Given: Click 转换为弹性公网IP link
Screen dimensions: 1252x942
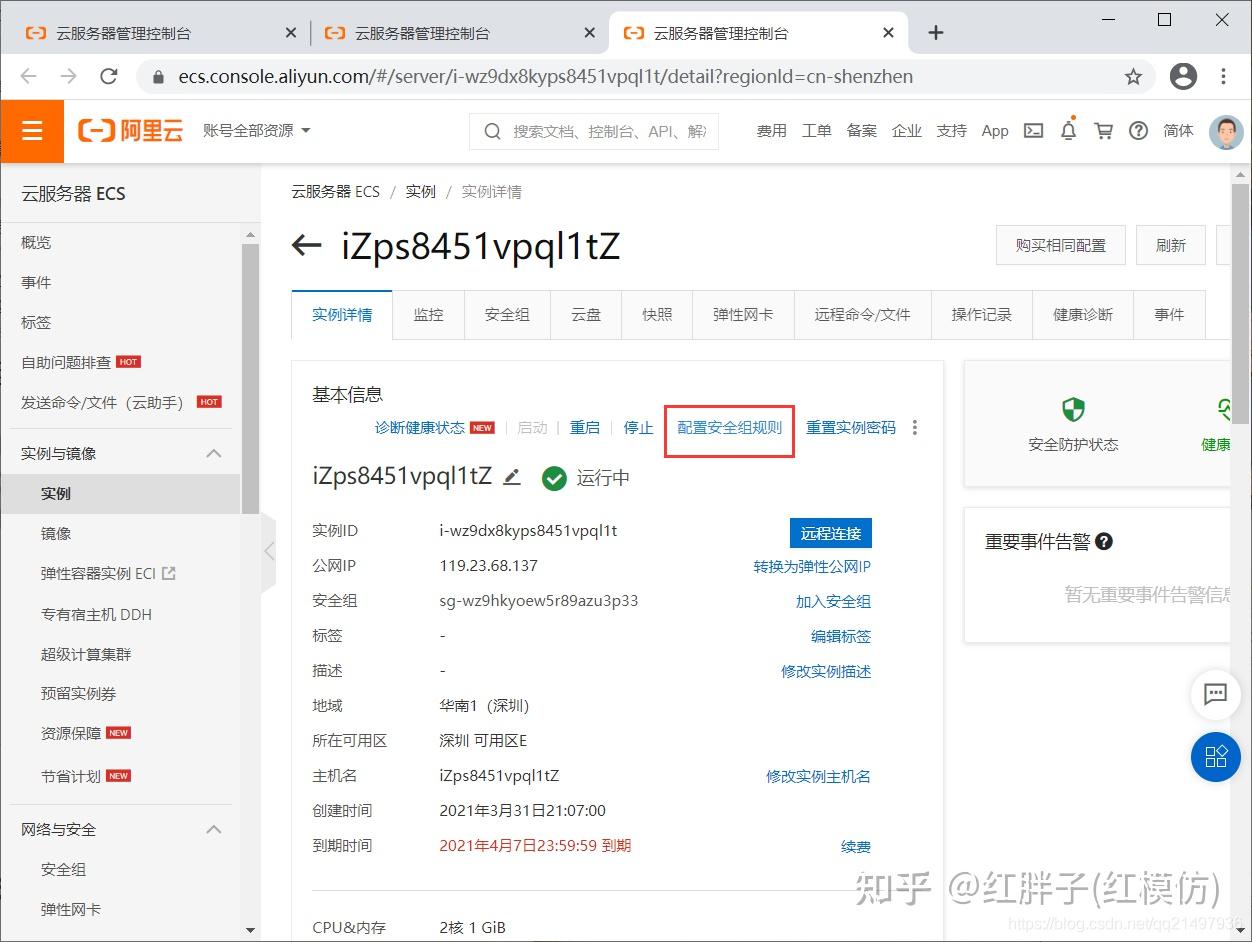Looking at the screenshot, I should pos(812,566).
